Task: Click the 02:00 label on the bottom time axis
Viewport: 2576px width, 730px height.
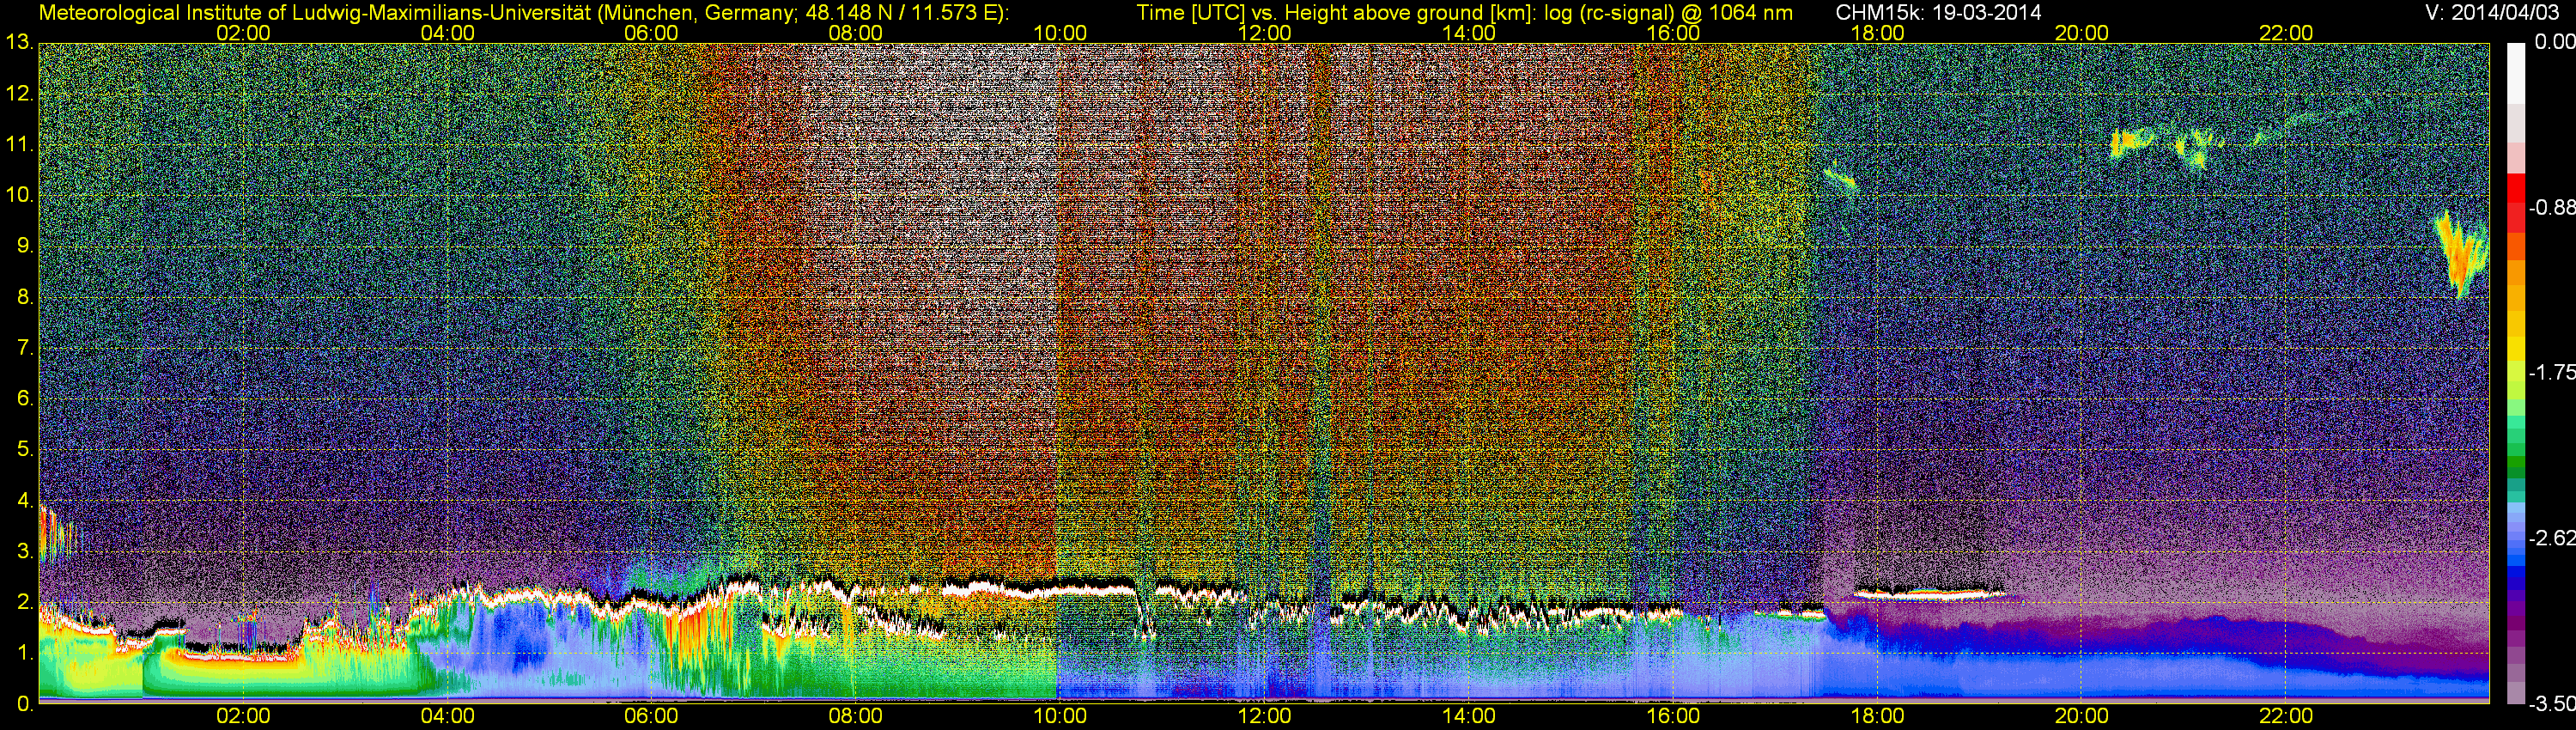Action: point(243,716)
